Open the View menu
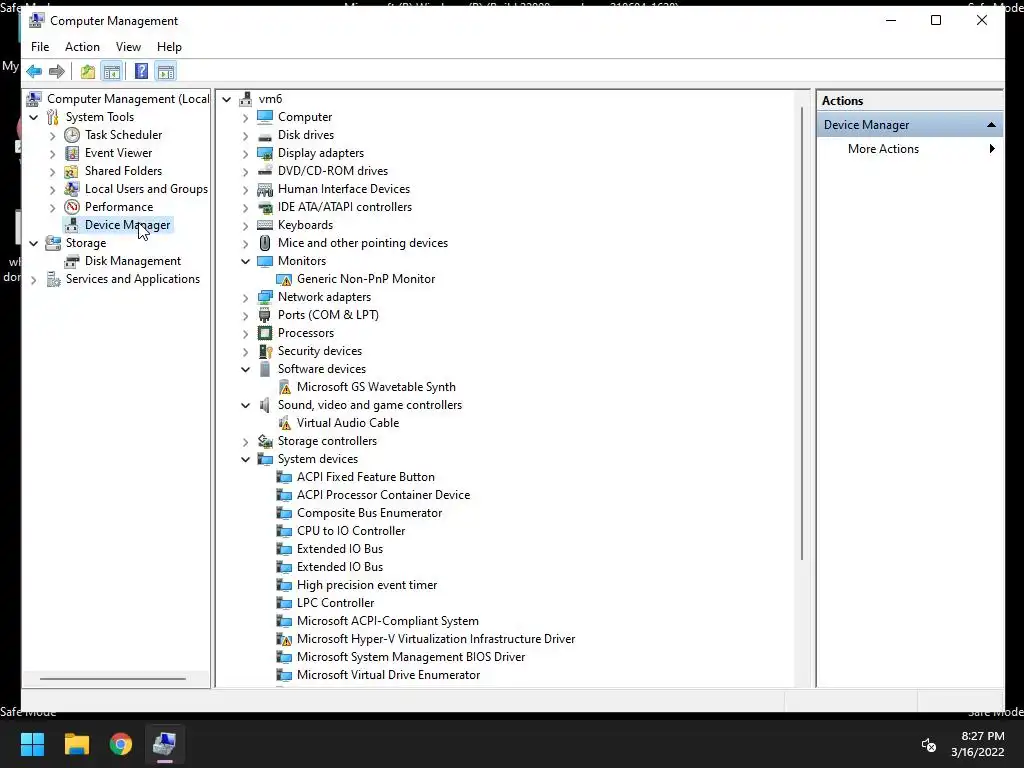The height and width of the screenshot is (768, 1024). click(128, 47)
